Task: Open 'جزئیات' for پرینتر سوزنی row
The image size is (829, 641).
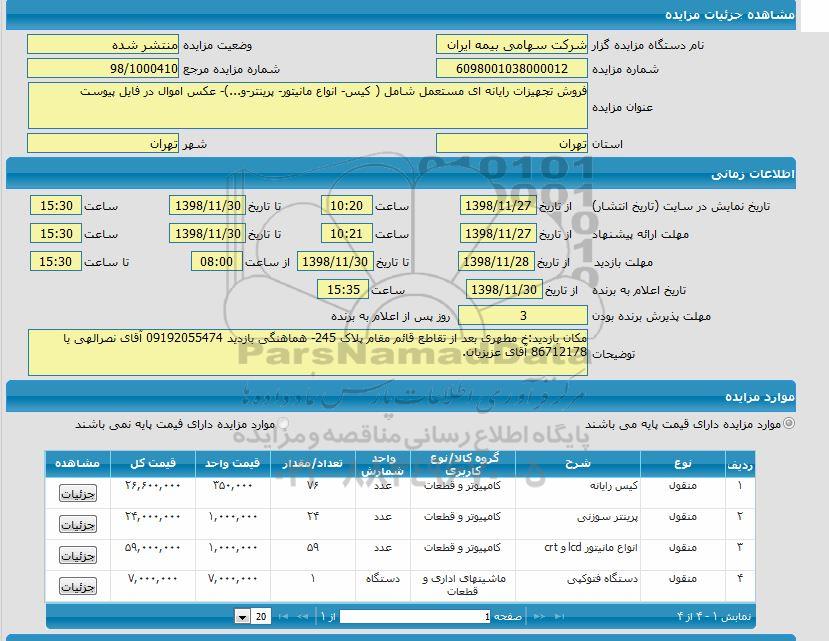Action: 78,525
